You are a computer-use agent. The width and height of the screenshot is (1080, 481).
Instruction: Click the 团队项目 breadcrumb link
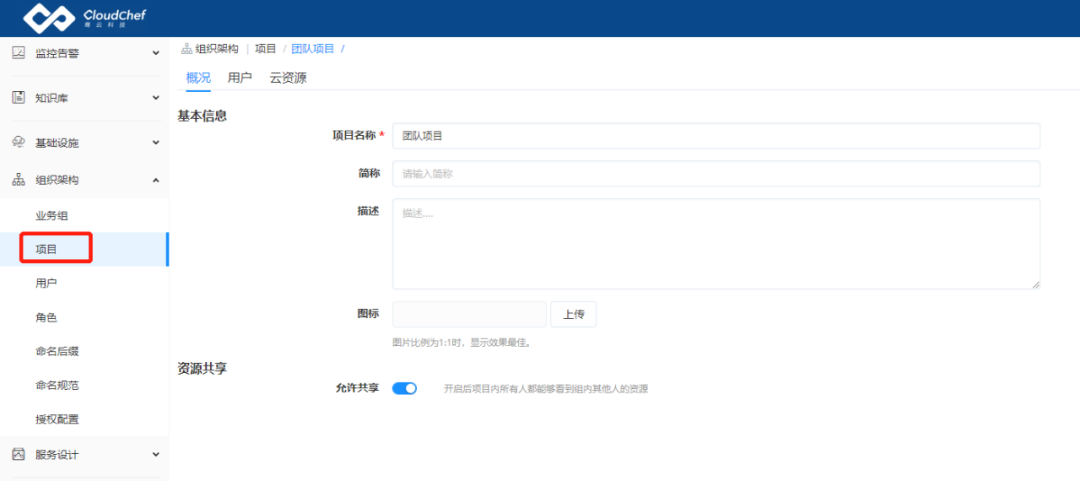click(x=313, y=49)
